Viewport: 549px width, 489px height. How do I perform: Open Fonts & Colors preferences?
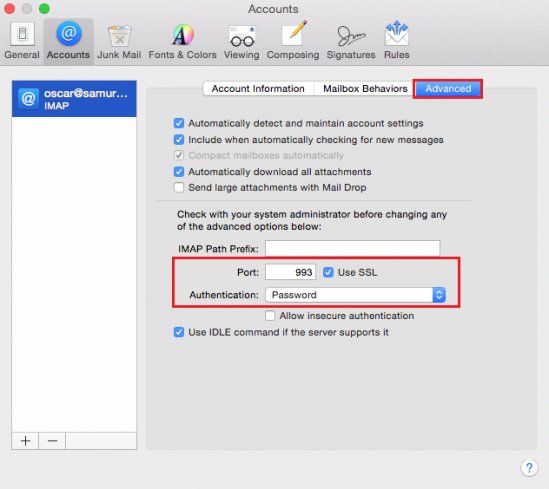point(182,41)
